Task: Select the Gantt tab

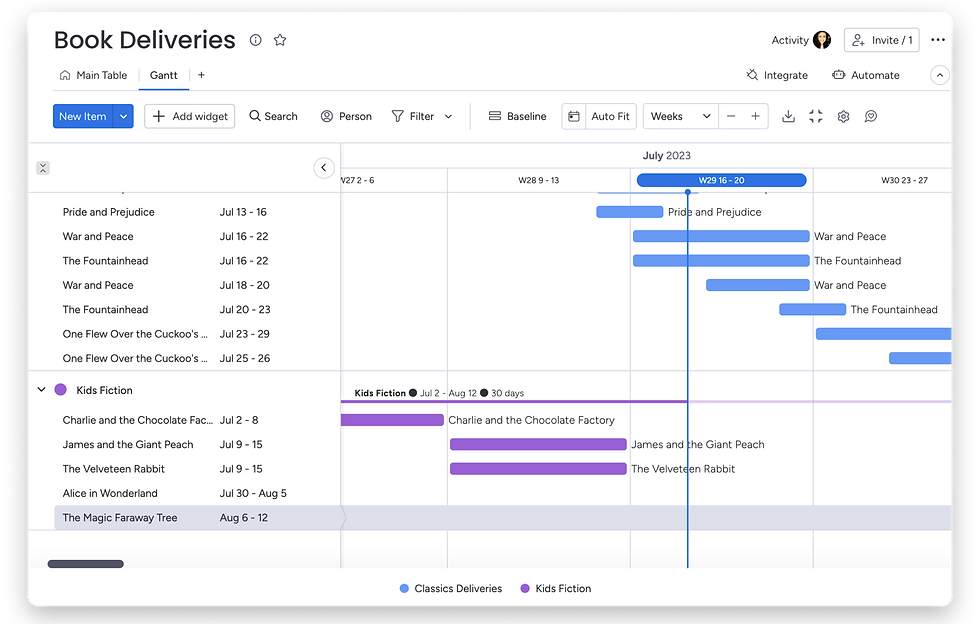Action: click(163, 75)
